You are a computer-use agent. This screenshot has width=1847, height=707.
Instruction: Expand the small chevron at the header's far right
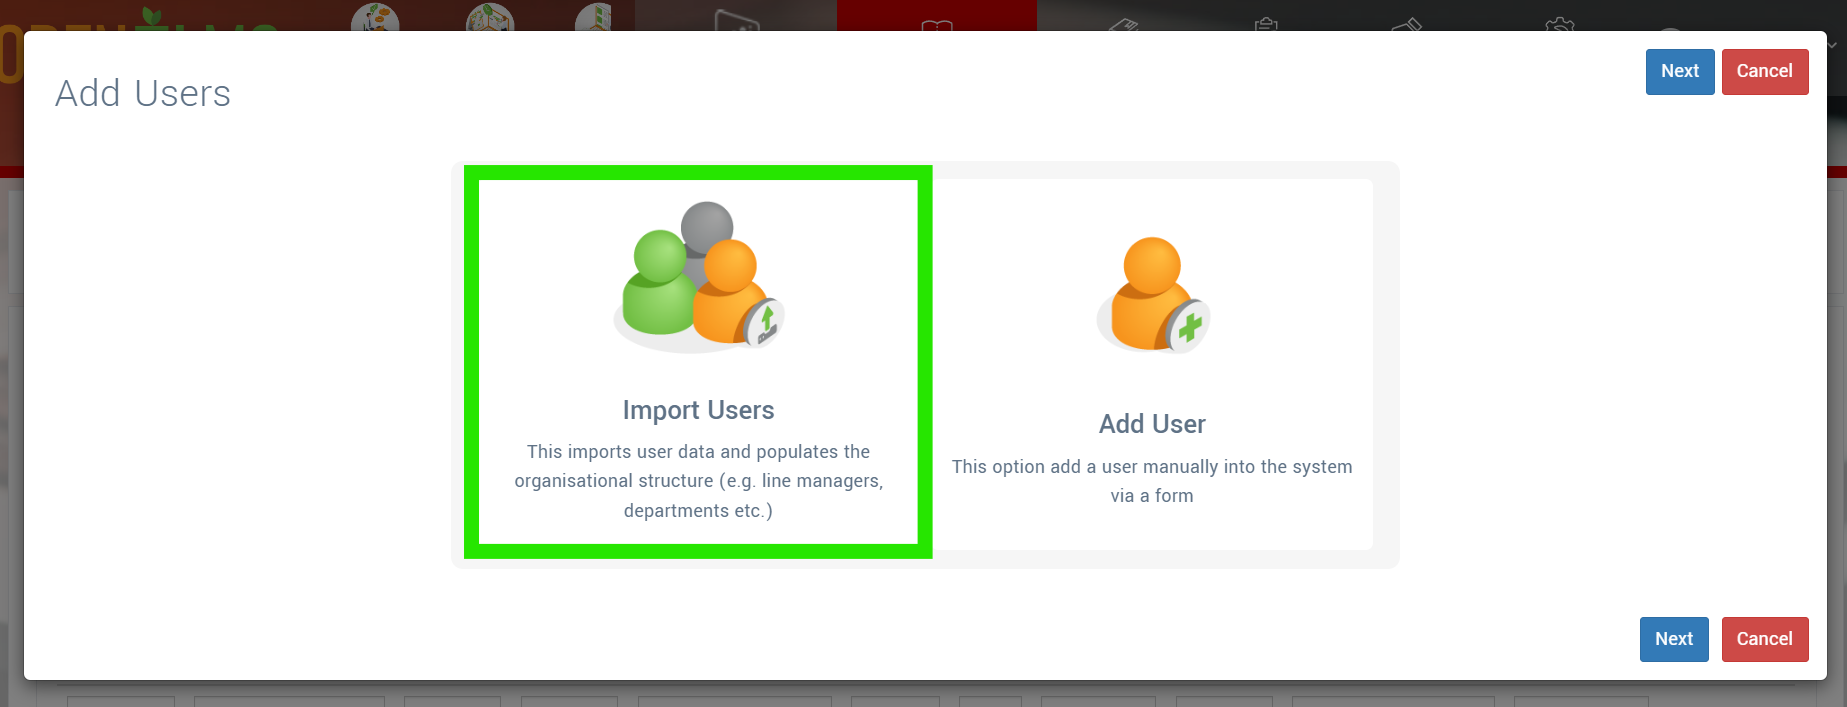(x=1832, y=45)
